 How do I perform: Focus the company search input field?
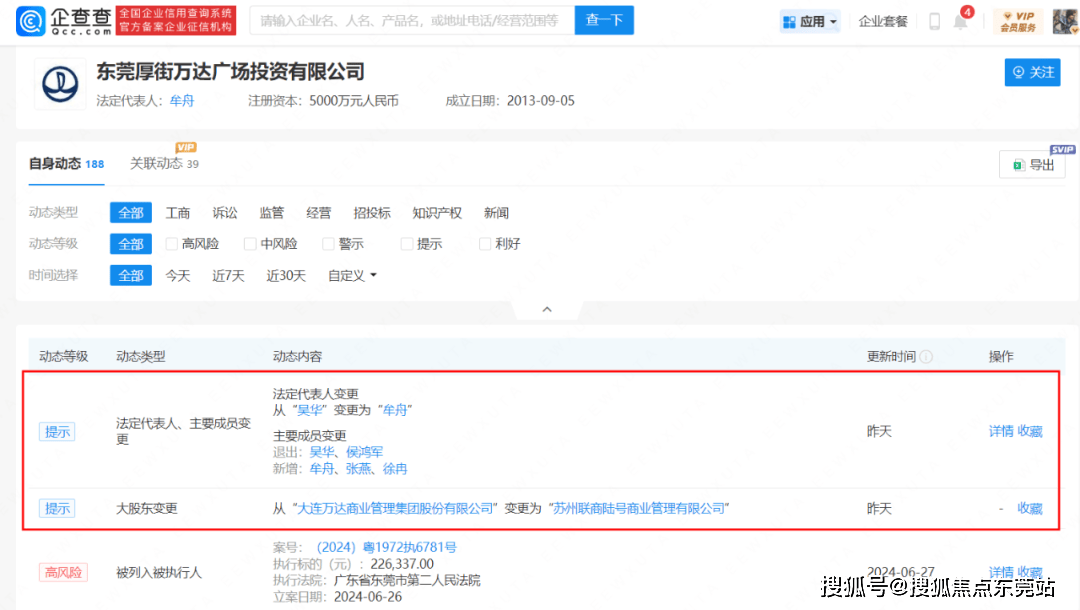coord(412,21)
